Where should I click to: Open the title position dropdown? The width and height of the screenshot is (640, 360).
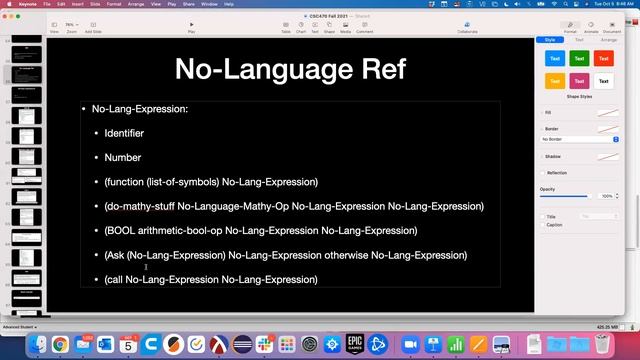[x=599, y=216]
